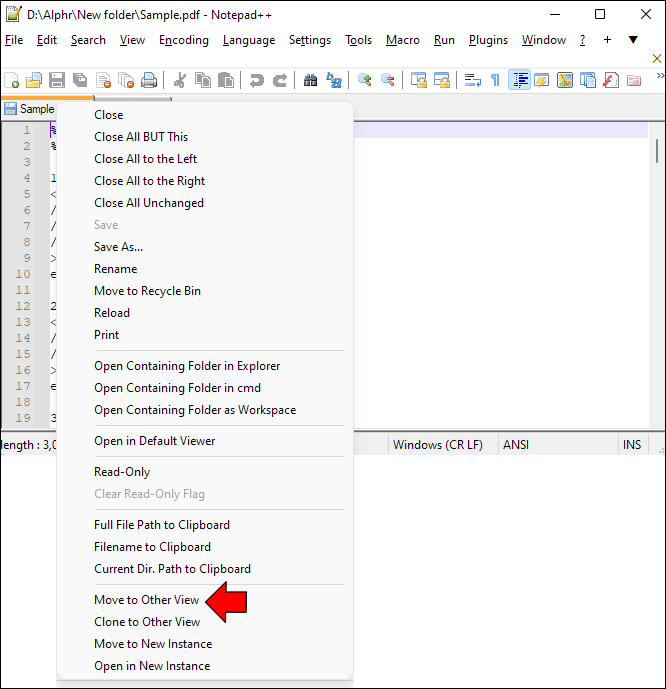Open the Settings menu
This screenshot has width=666, height=689.
pyautogui.click(x=310, y=40)
